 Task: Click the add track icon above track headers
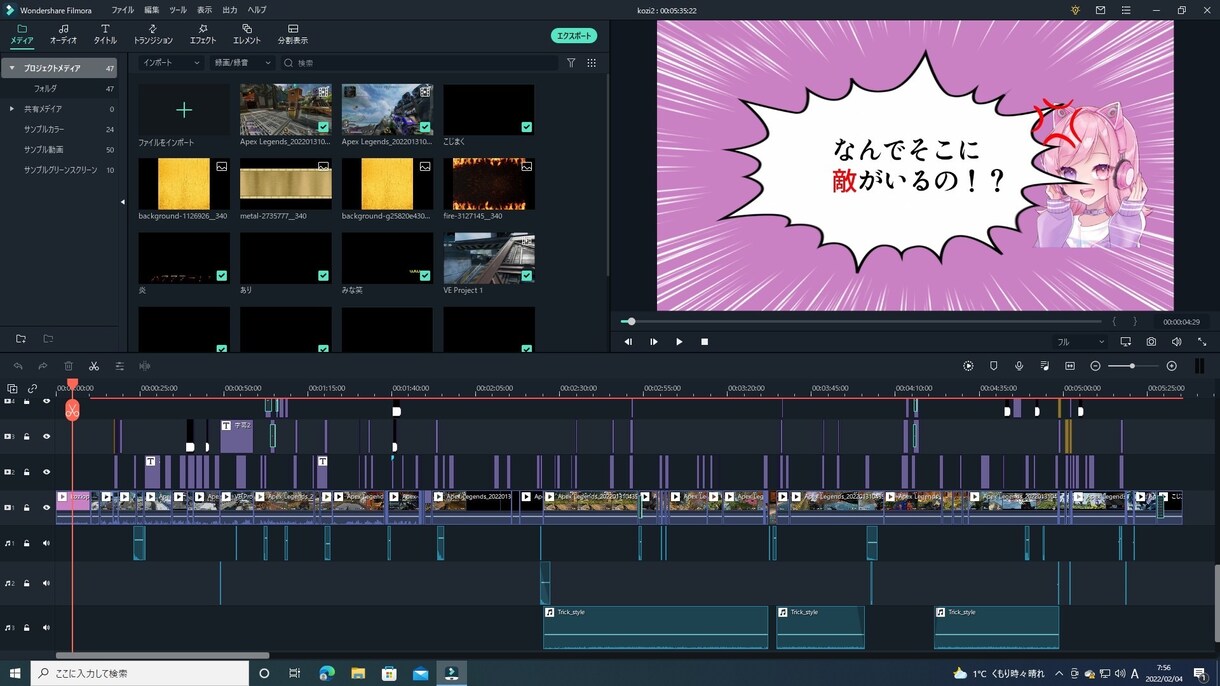12,388
